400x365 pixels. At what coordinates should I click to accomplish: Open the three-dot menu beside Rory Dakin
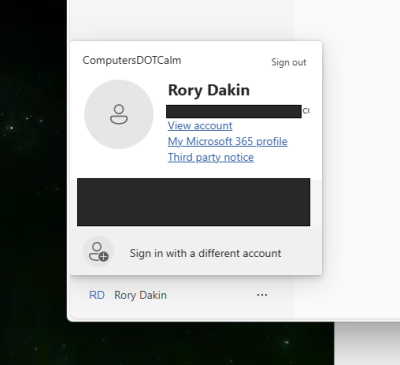262,295
